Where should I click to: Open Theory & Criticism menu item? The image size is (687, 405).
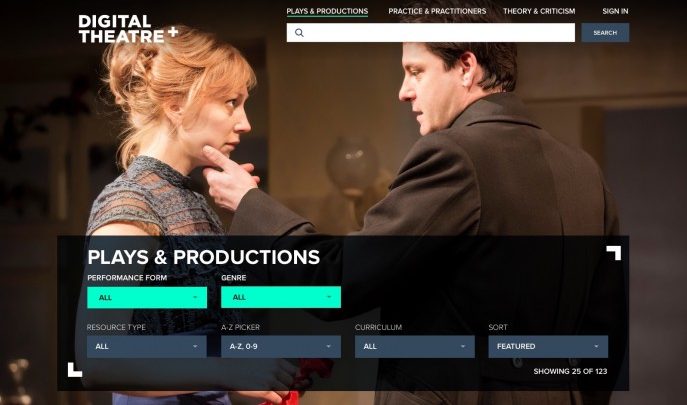pyautogui.click(x=539, y=11)
